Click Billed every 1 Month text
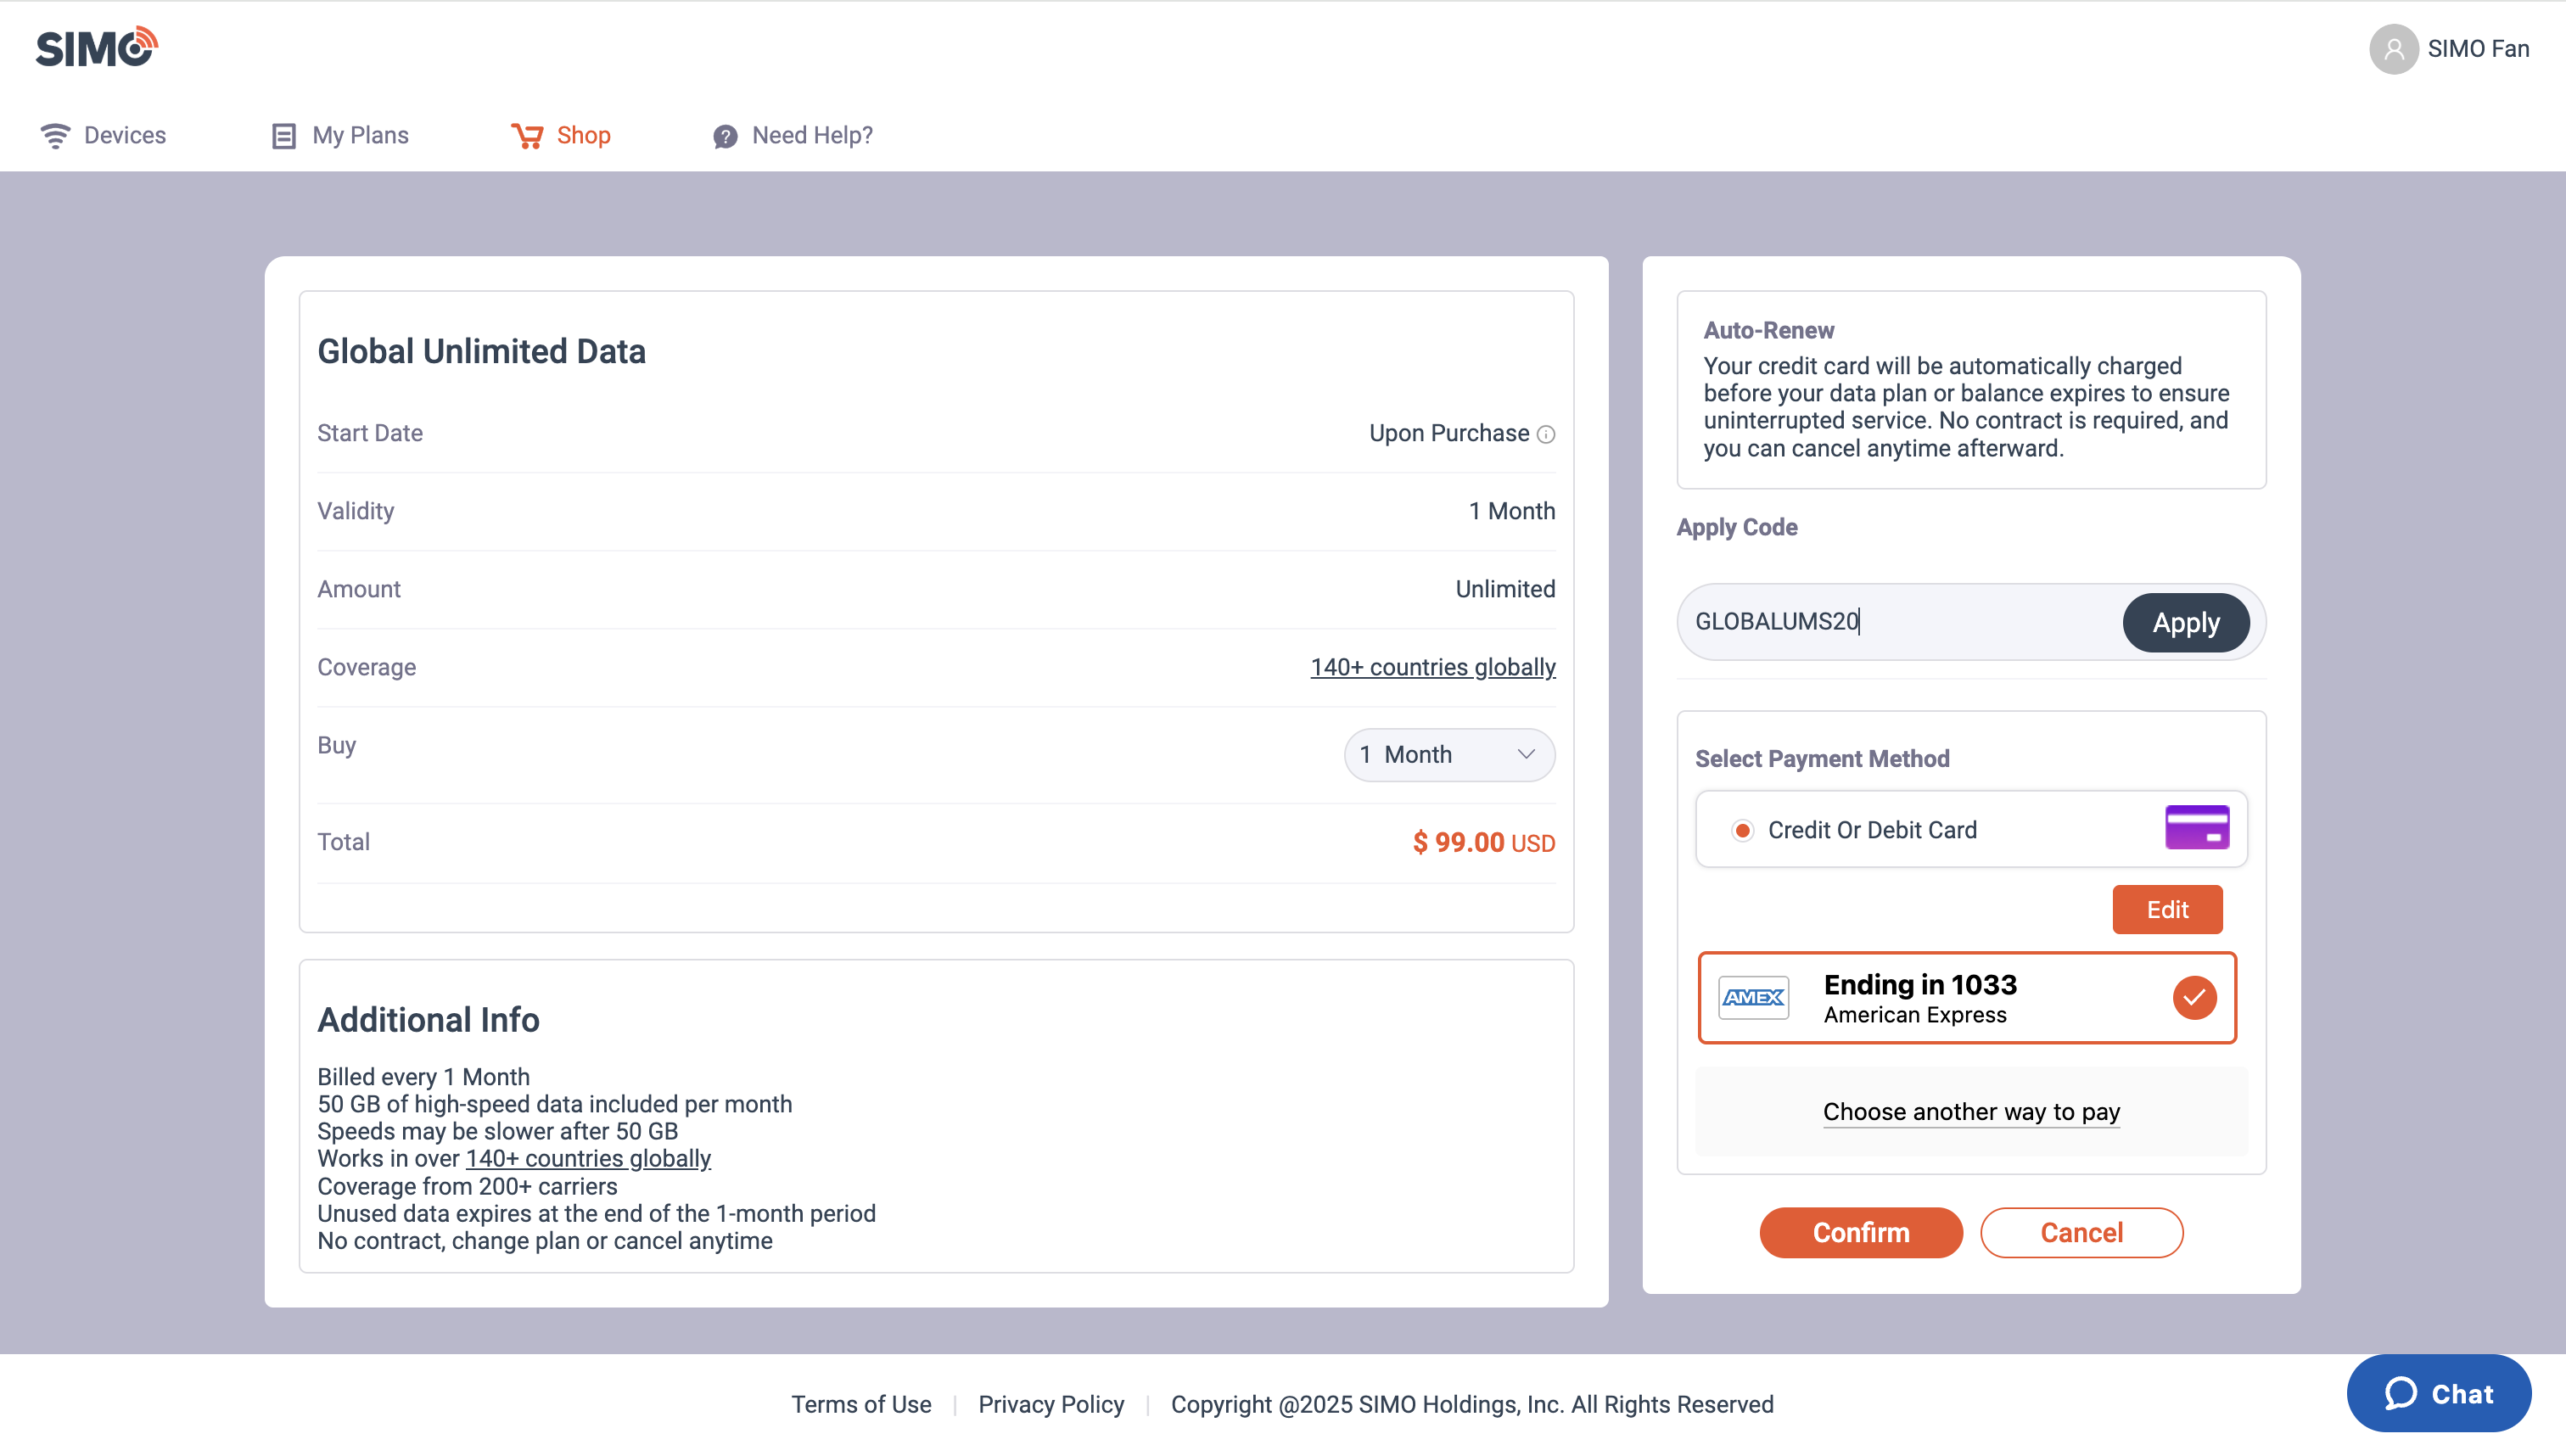Image resolution: width=2566 pixels, height=1456 pixels. [423, 1077]
